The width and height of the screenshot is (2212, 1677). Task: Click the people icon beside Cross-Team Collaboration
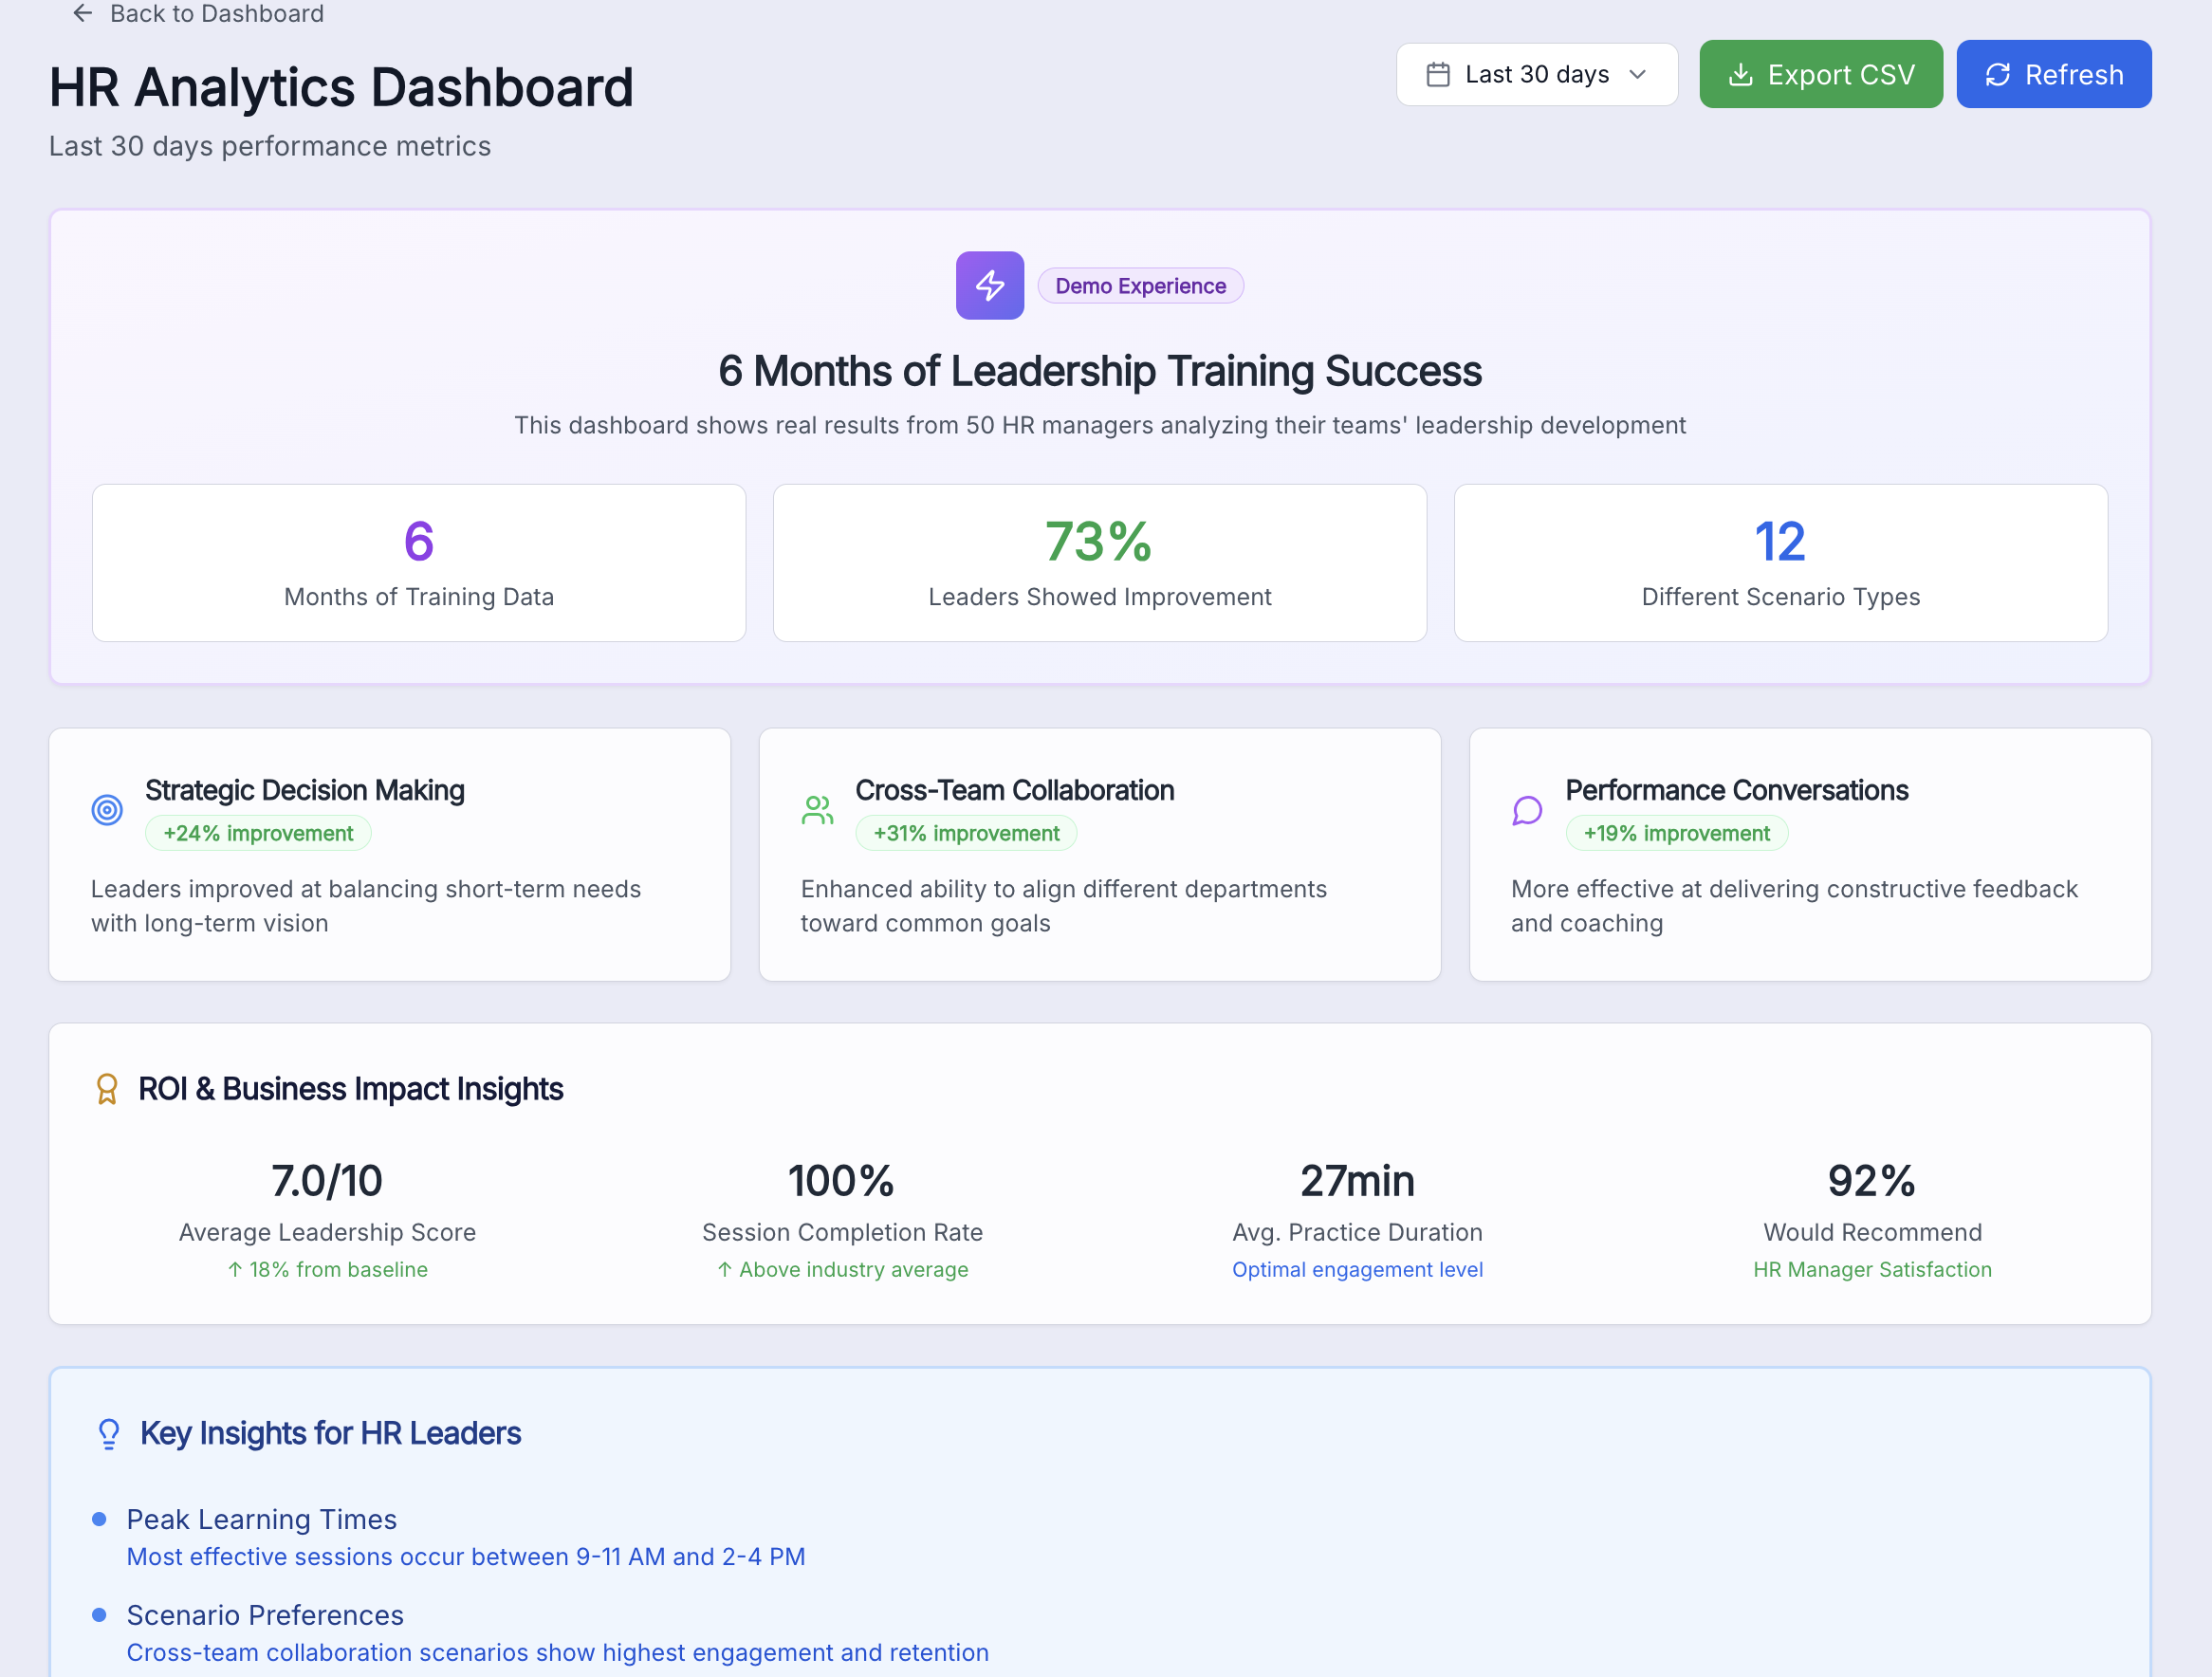pyautogui.click(x=817, y=810)
